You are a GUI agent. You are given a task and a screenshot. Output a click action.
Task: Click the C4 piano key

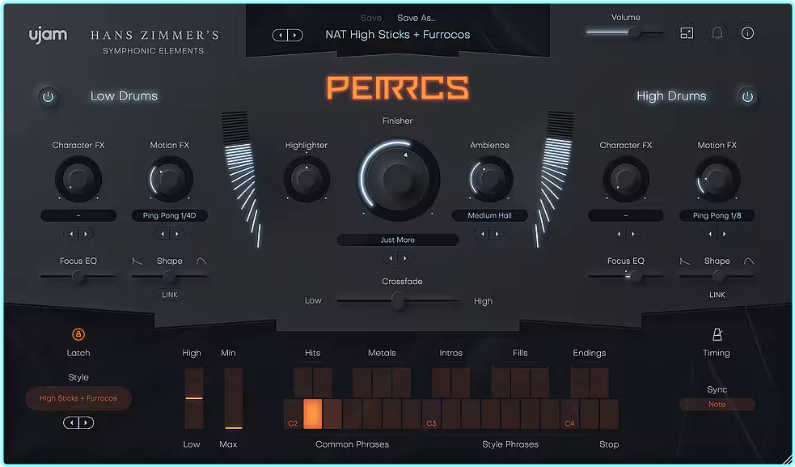coord(570,414)
